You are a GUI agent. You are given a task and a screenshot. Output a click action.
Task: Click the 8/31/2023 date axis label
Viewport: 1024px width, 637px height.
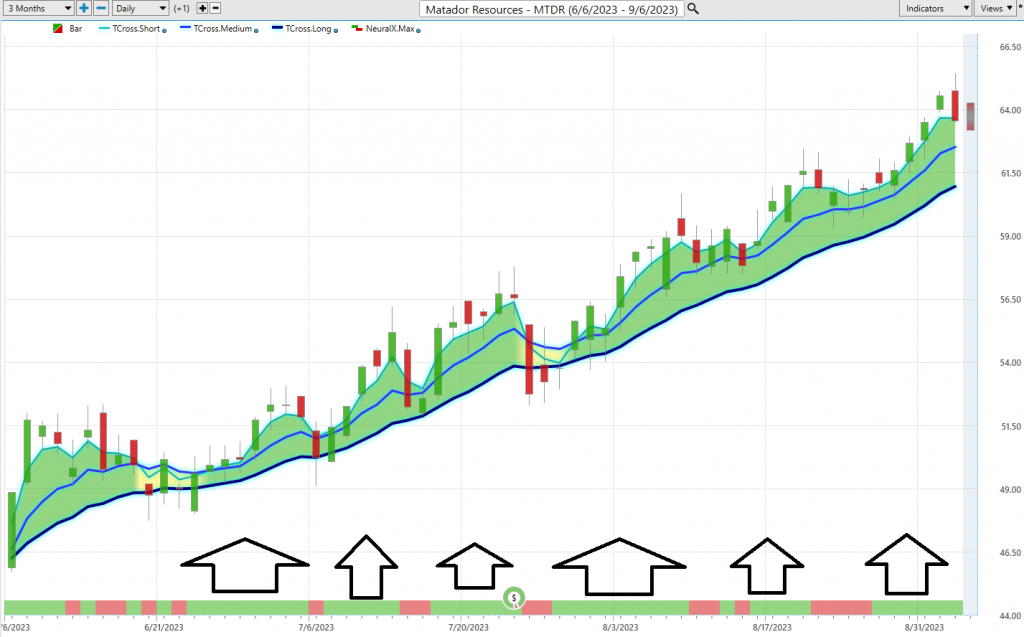pos(923,627)
